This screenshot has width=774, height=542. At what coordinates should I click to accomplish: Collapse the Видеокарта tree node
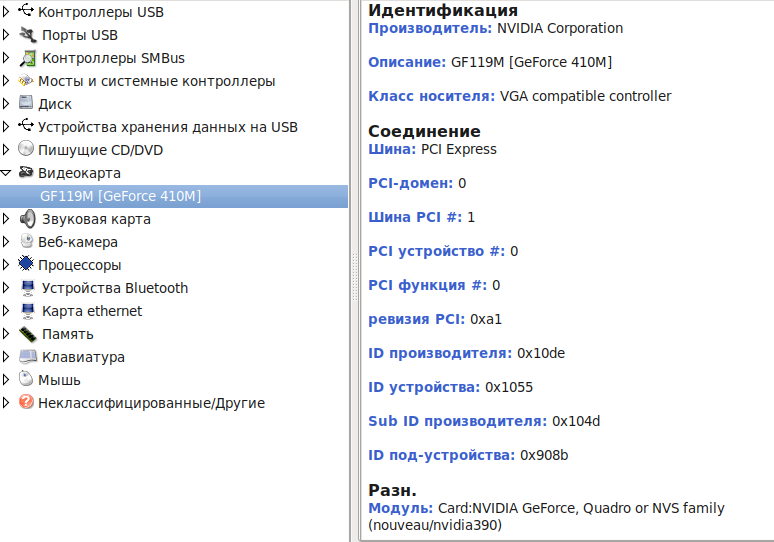(x=6, y=173)
